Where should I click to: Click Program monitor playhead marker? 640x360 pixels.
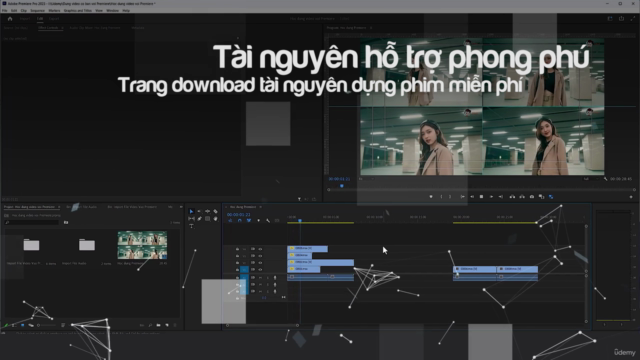click(342, 186)
